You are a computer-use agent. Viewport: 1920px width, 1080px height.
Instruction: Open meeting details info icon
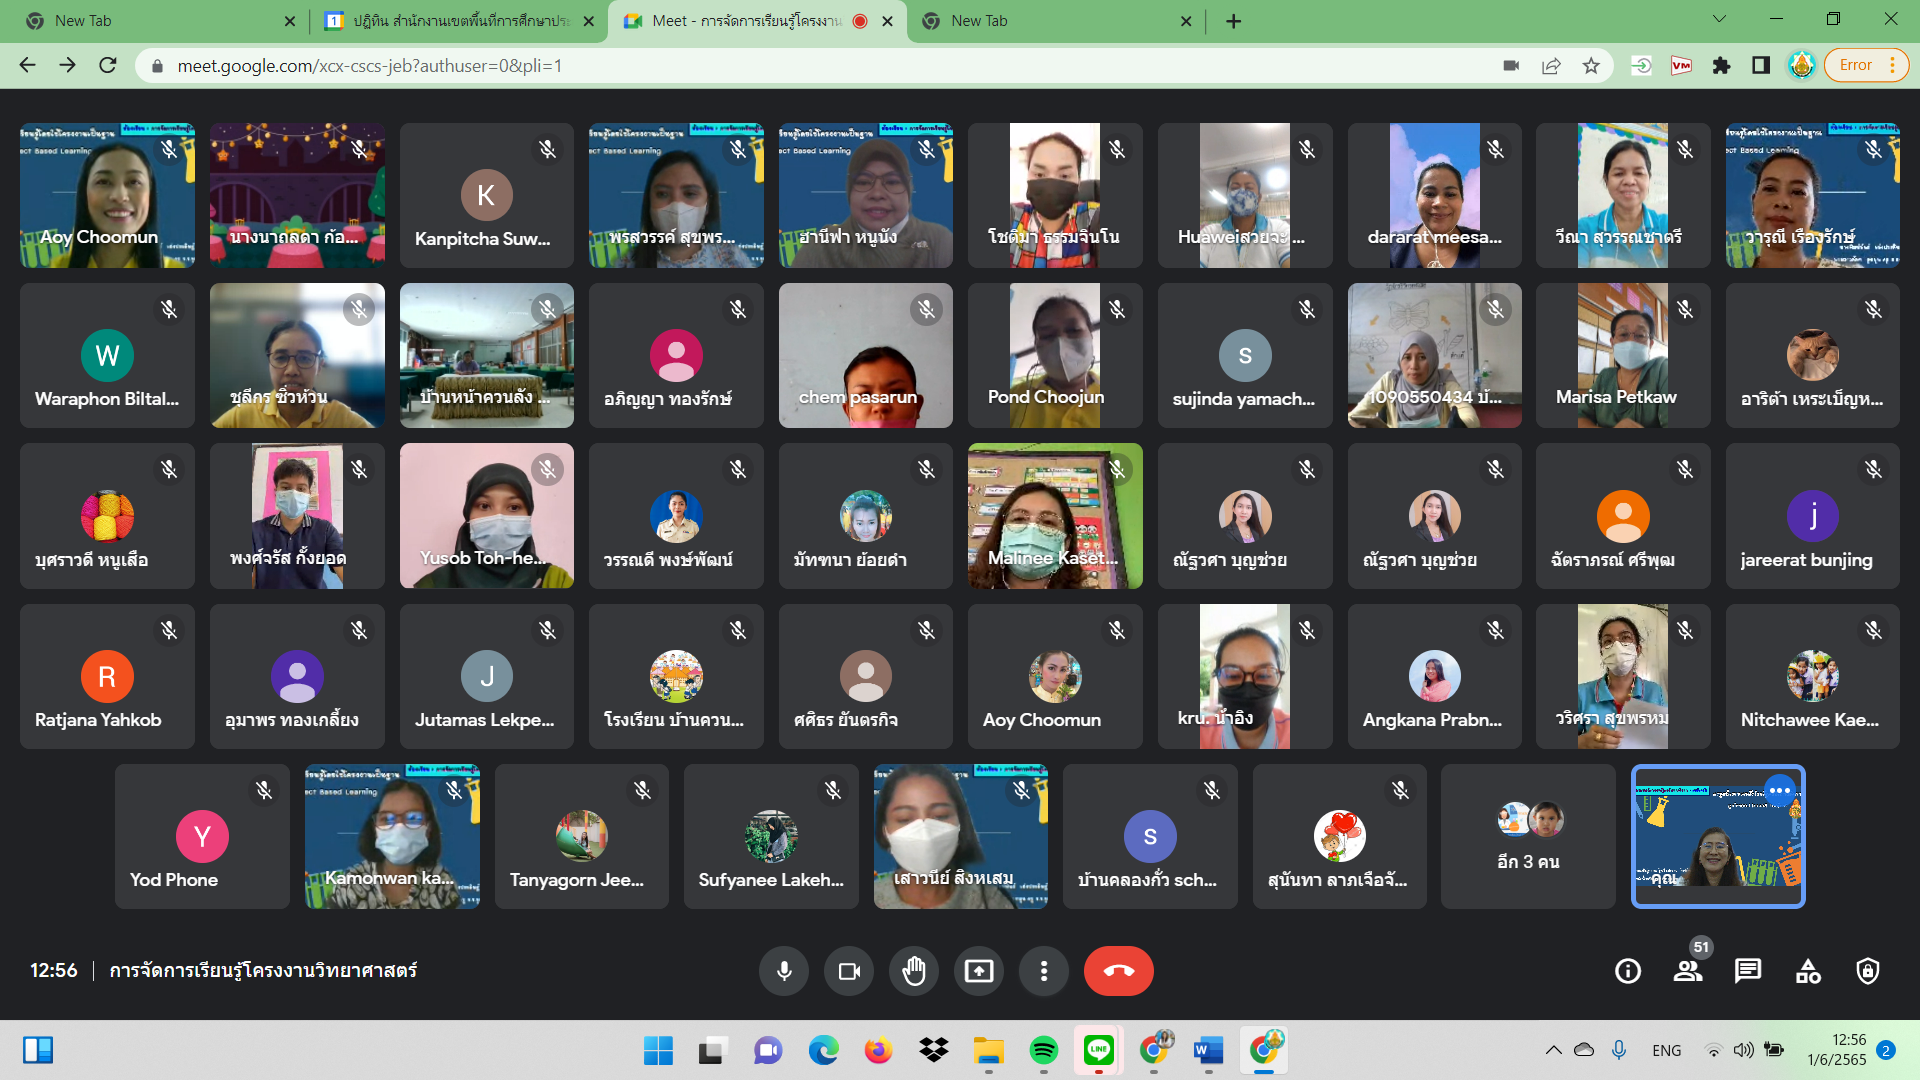1627,971
